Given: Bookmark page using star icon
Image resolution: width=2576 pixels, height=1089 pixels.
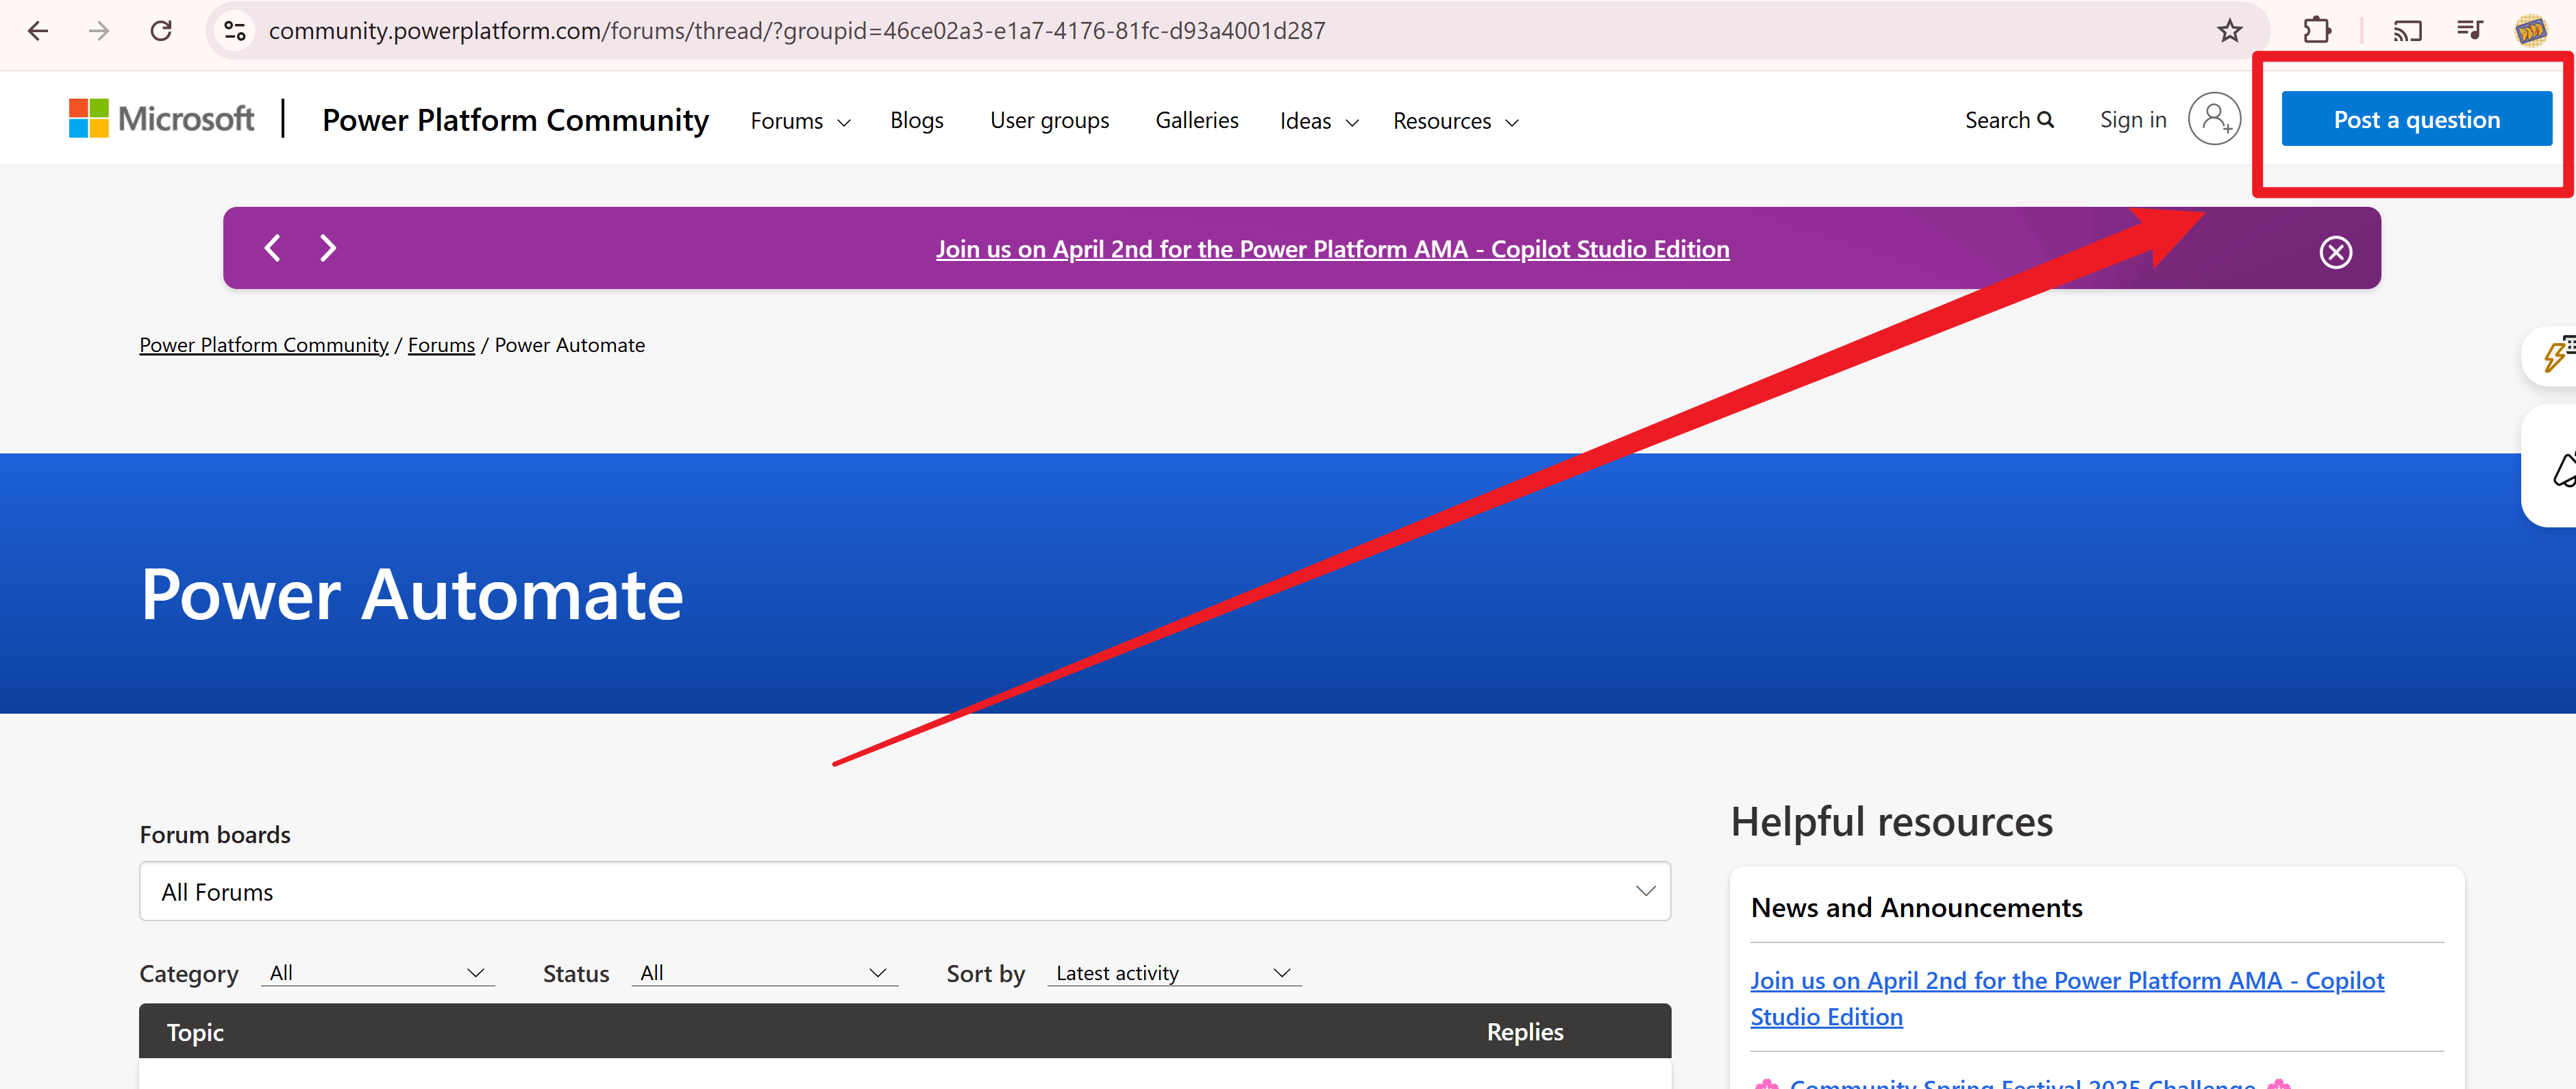Looking at the screenshot, I should 2229,31.
